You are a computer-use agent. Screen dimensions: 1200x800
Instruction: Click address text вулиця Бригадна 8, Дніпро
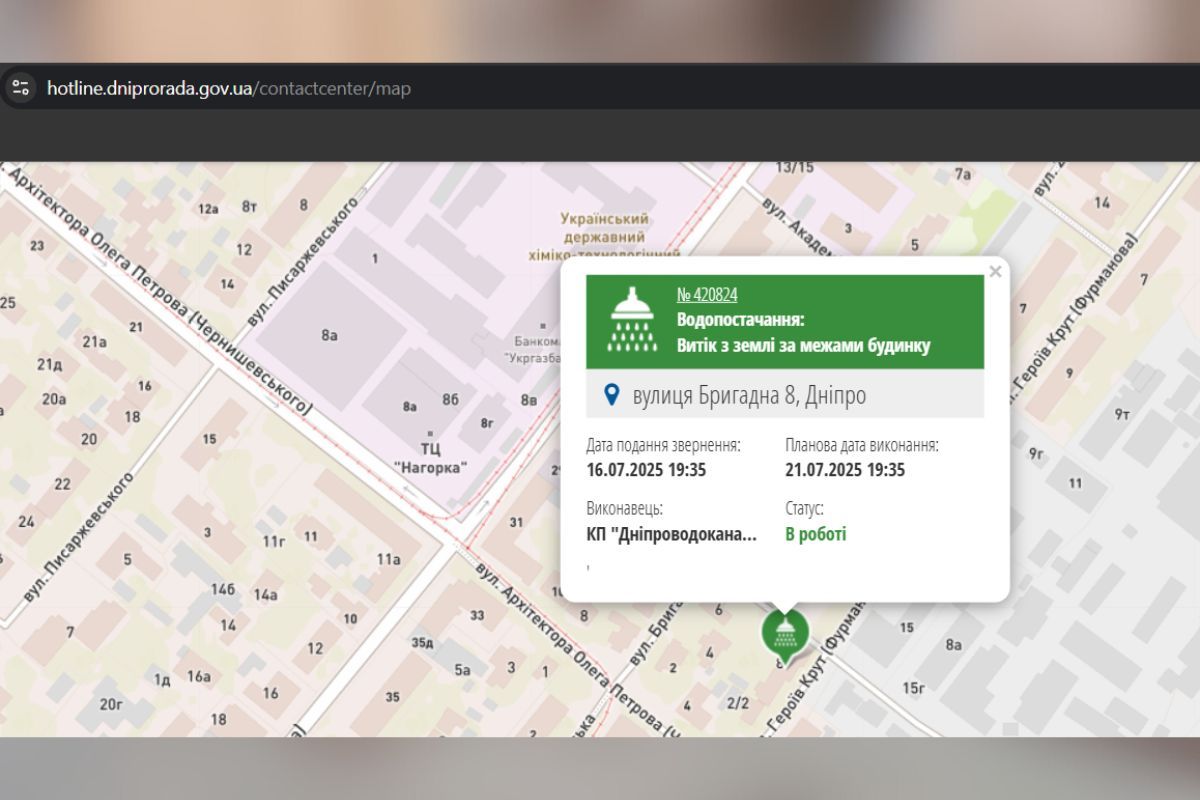coord(749,396)
